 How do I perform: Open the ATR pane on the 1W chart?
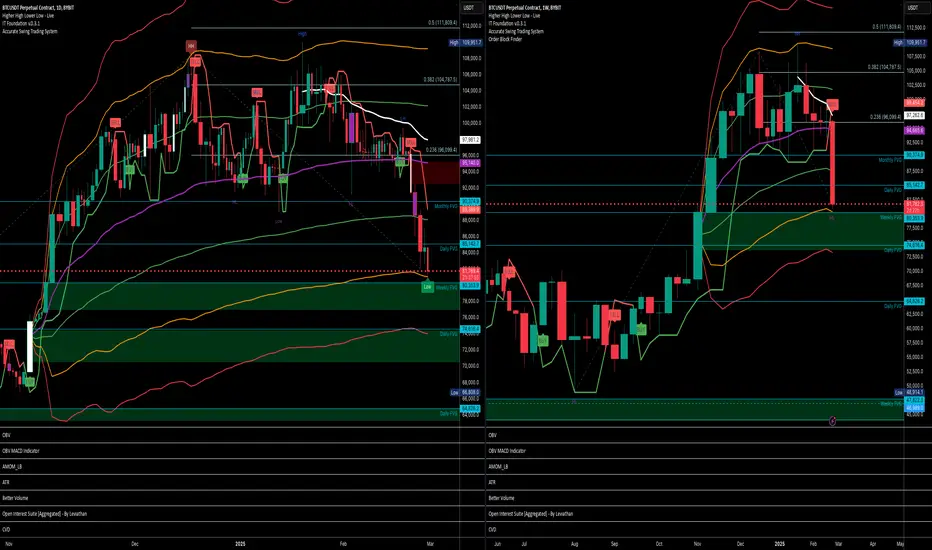tap(492, 482)
